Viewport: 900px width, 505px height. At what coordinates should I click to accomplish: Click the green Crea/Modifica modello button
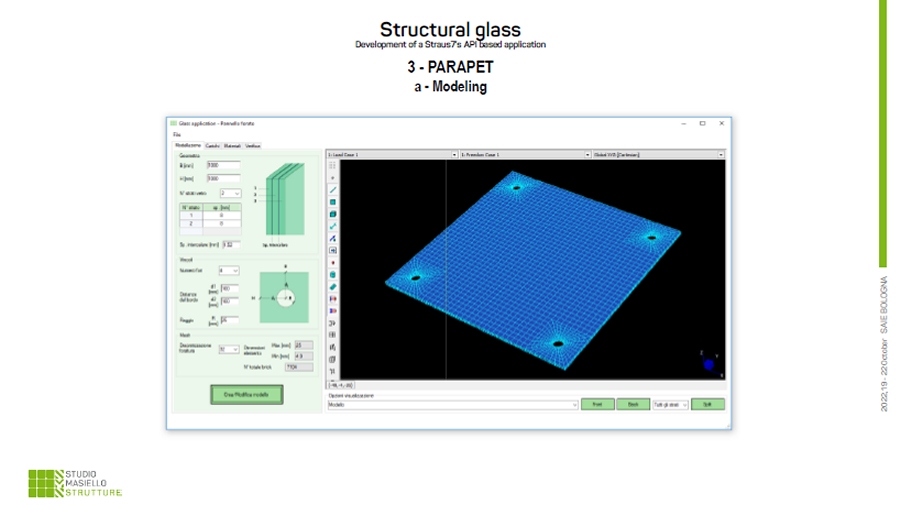coord(247,395)
